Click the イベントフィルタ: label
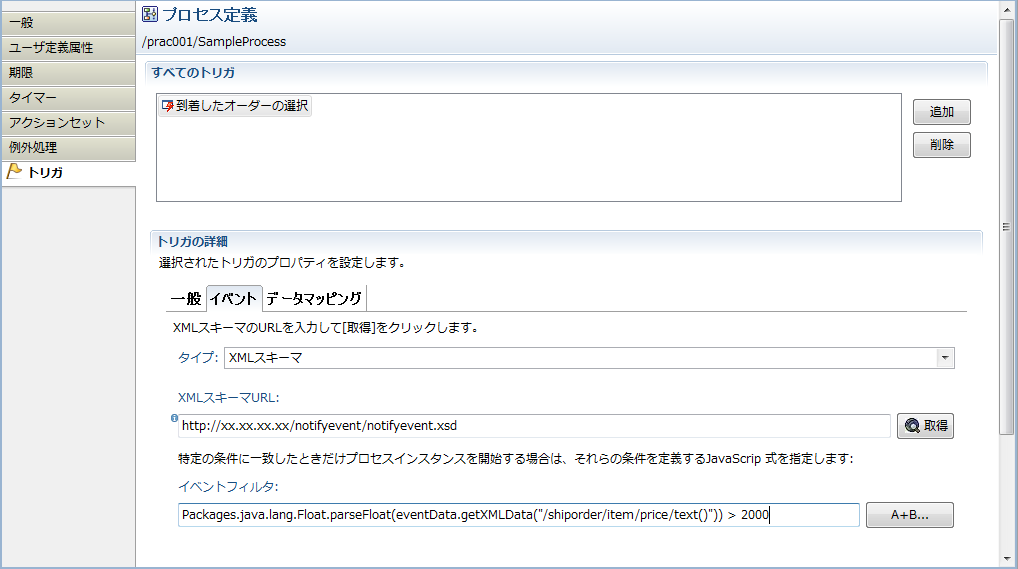1018x569 pixels. point(229,487)
